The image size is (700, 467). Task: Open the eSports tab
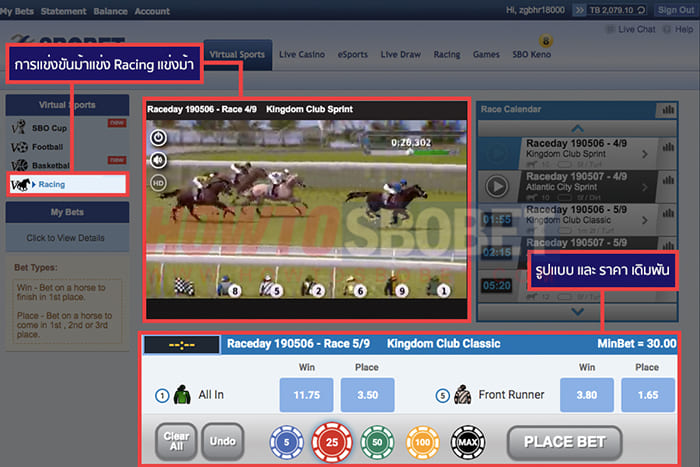coord(353,54)
